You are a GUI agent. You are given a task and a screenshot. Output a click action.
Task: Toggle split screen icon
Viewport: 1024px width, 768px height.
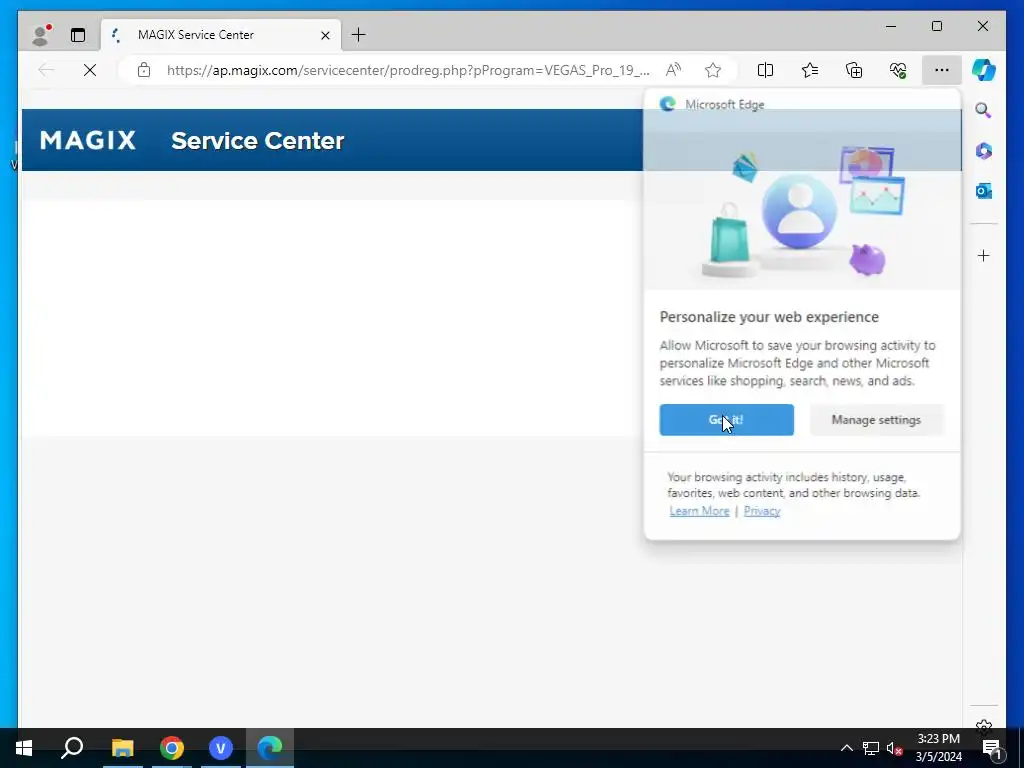pyautogui.click(x=765, y=70)
